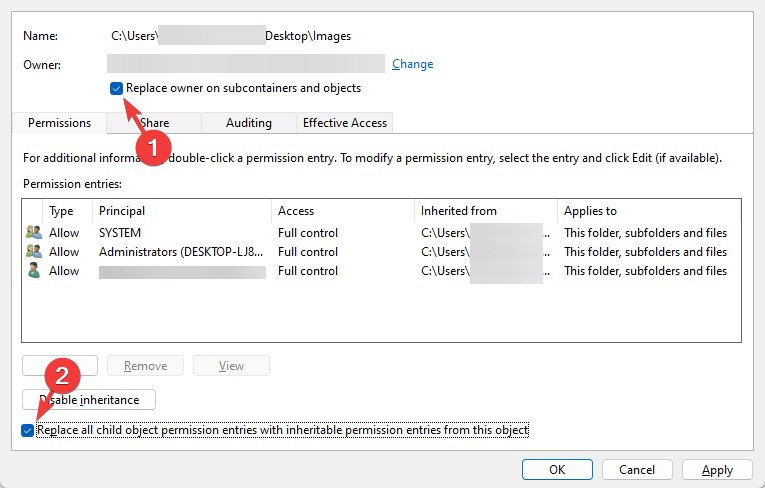765x488 pixels.
Task: Click the Apply button
Action: point(717,469)
